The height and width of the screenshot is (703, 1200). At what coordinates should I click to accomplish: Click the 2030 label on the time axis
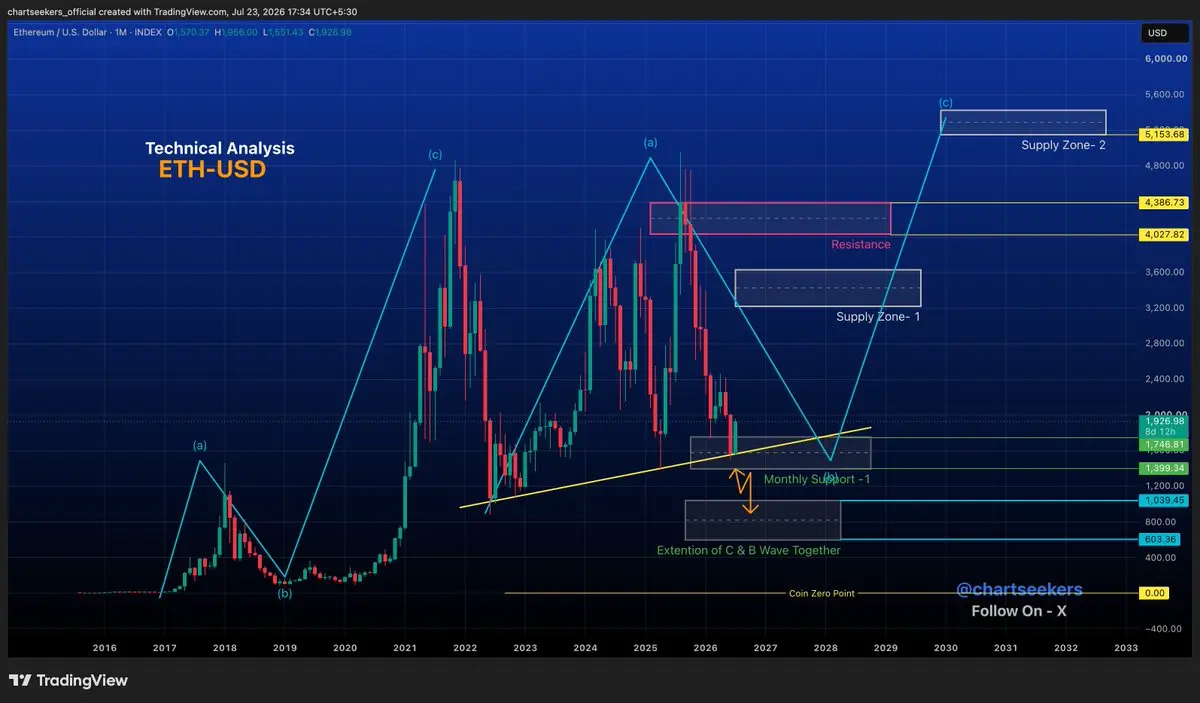tap(946, 648)
